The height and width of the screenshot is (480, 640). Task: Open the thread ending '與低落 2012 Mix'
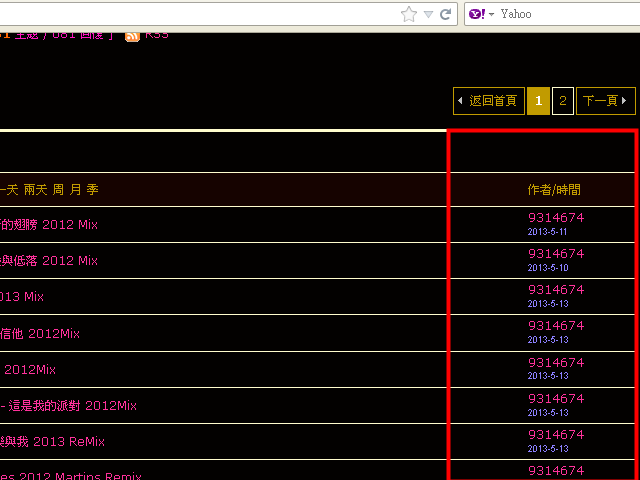[49, 260]
